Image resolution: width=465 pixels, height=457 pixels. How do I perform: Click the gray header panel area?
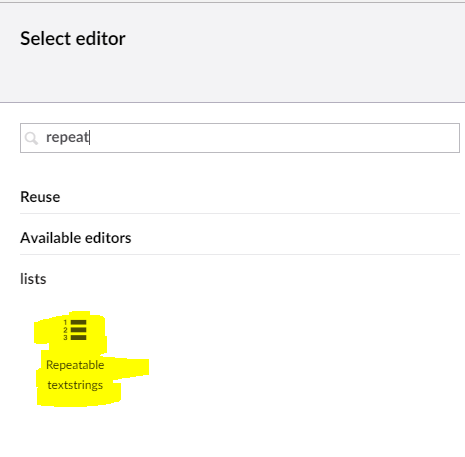[x=232, y=53]
